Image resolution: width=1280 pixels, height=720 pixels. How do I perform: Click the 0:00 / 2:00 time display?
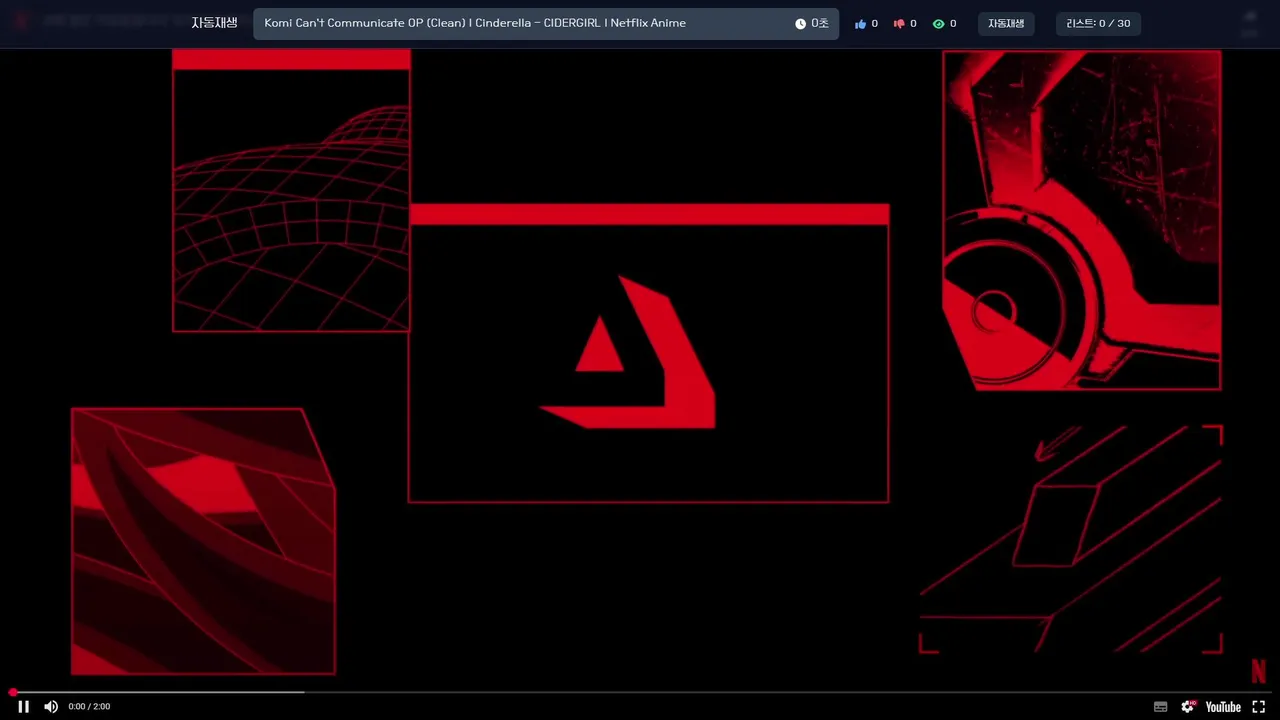(x=89, y=707)
